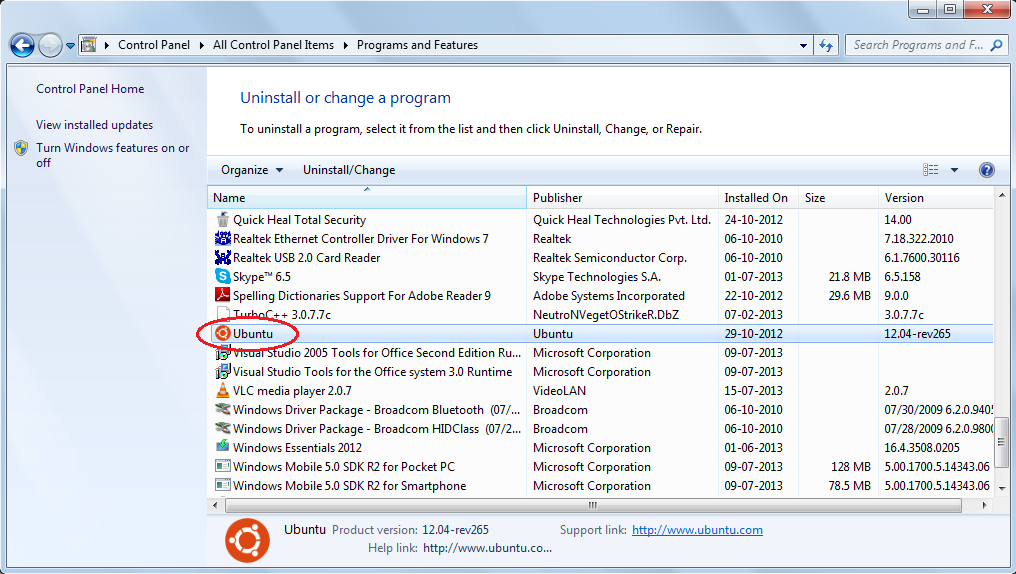Click the Control Panel breadcrumb
Screen dimensions: 1016x574
click(154, 45)
